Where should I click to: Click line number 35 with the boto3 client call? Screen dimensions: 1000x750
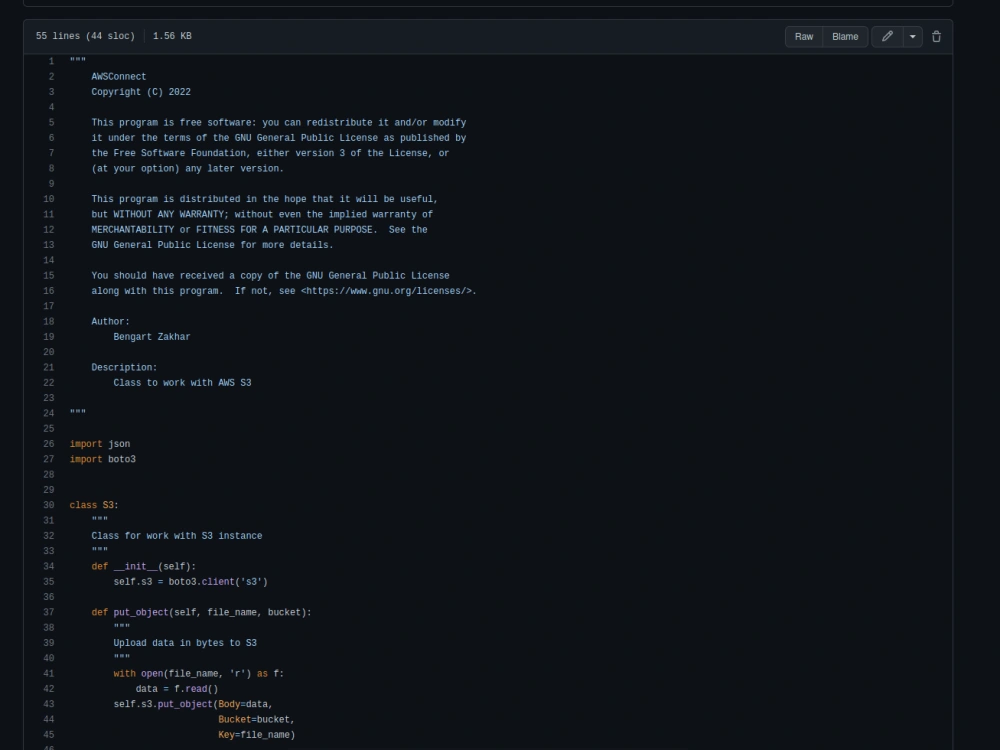tap(49, 581)
